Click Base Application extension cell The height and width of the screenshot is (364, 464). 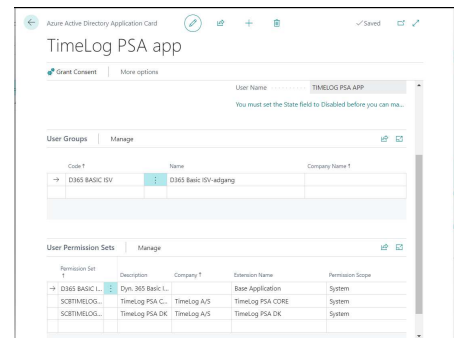point(279,289)
